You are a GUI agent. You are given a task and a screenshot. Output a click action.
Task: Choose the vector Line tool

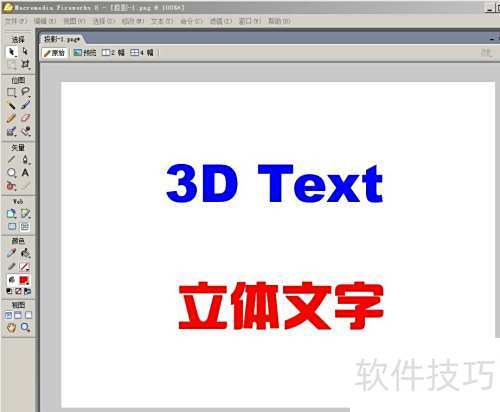click(x=11, y=160)
